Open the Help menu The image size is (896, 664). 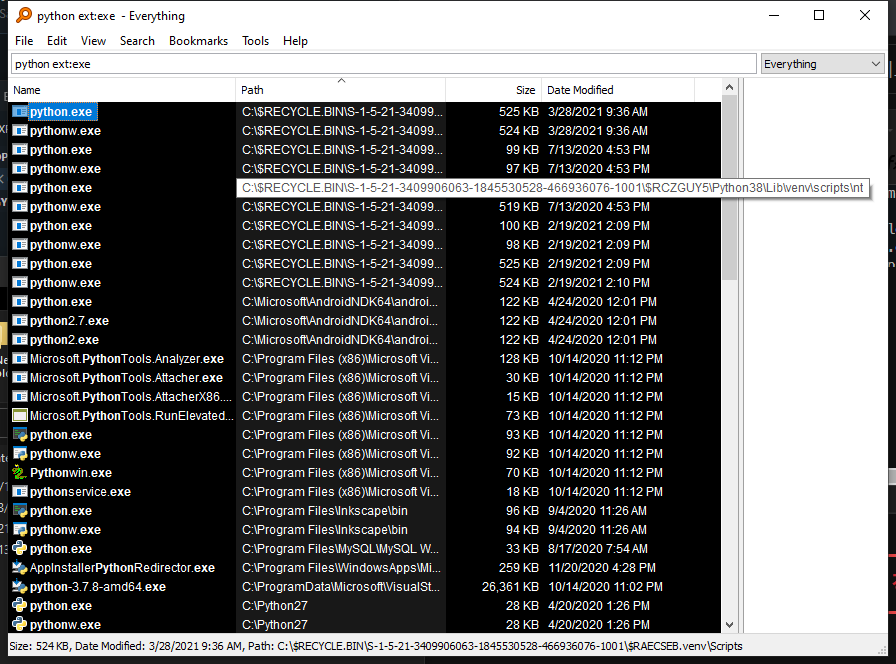295,41
